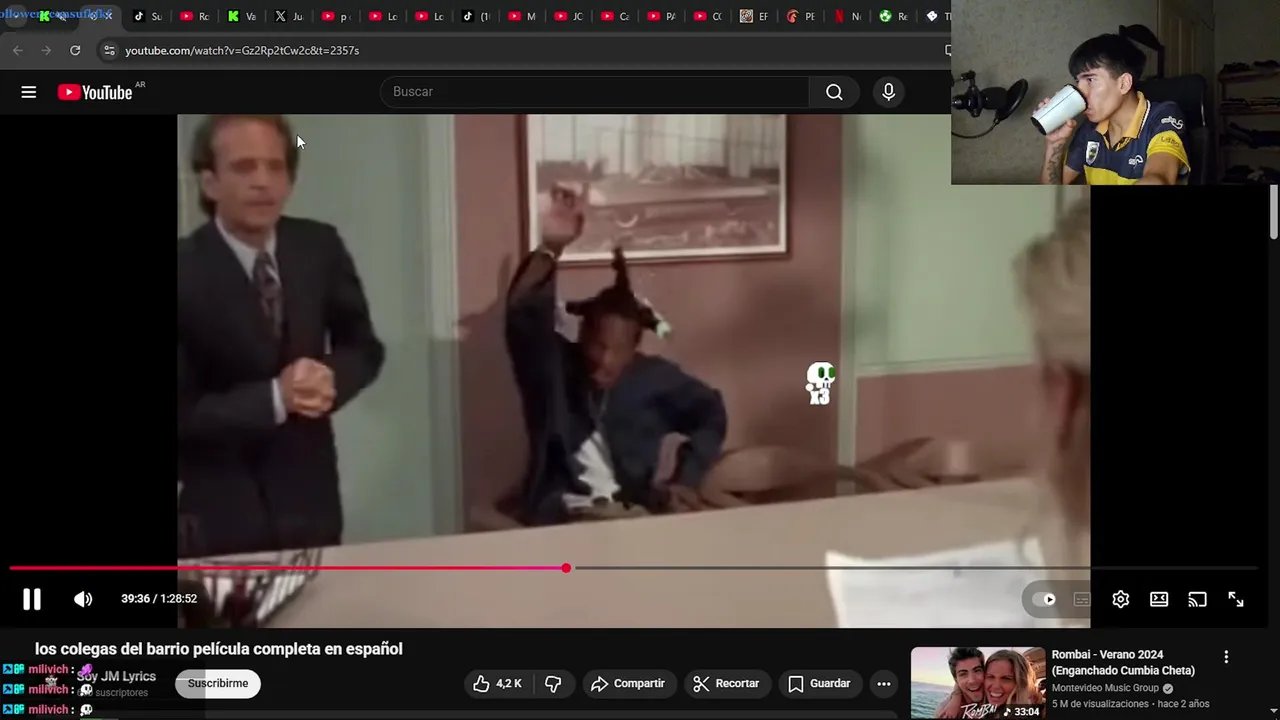Switch to the Netflix 'Ne' tab
The height and width of the screenshot is (720, 1280).
846,16
